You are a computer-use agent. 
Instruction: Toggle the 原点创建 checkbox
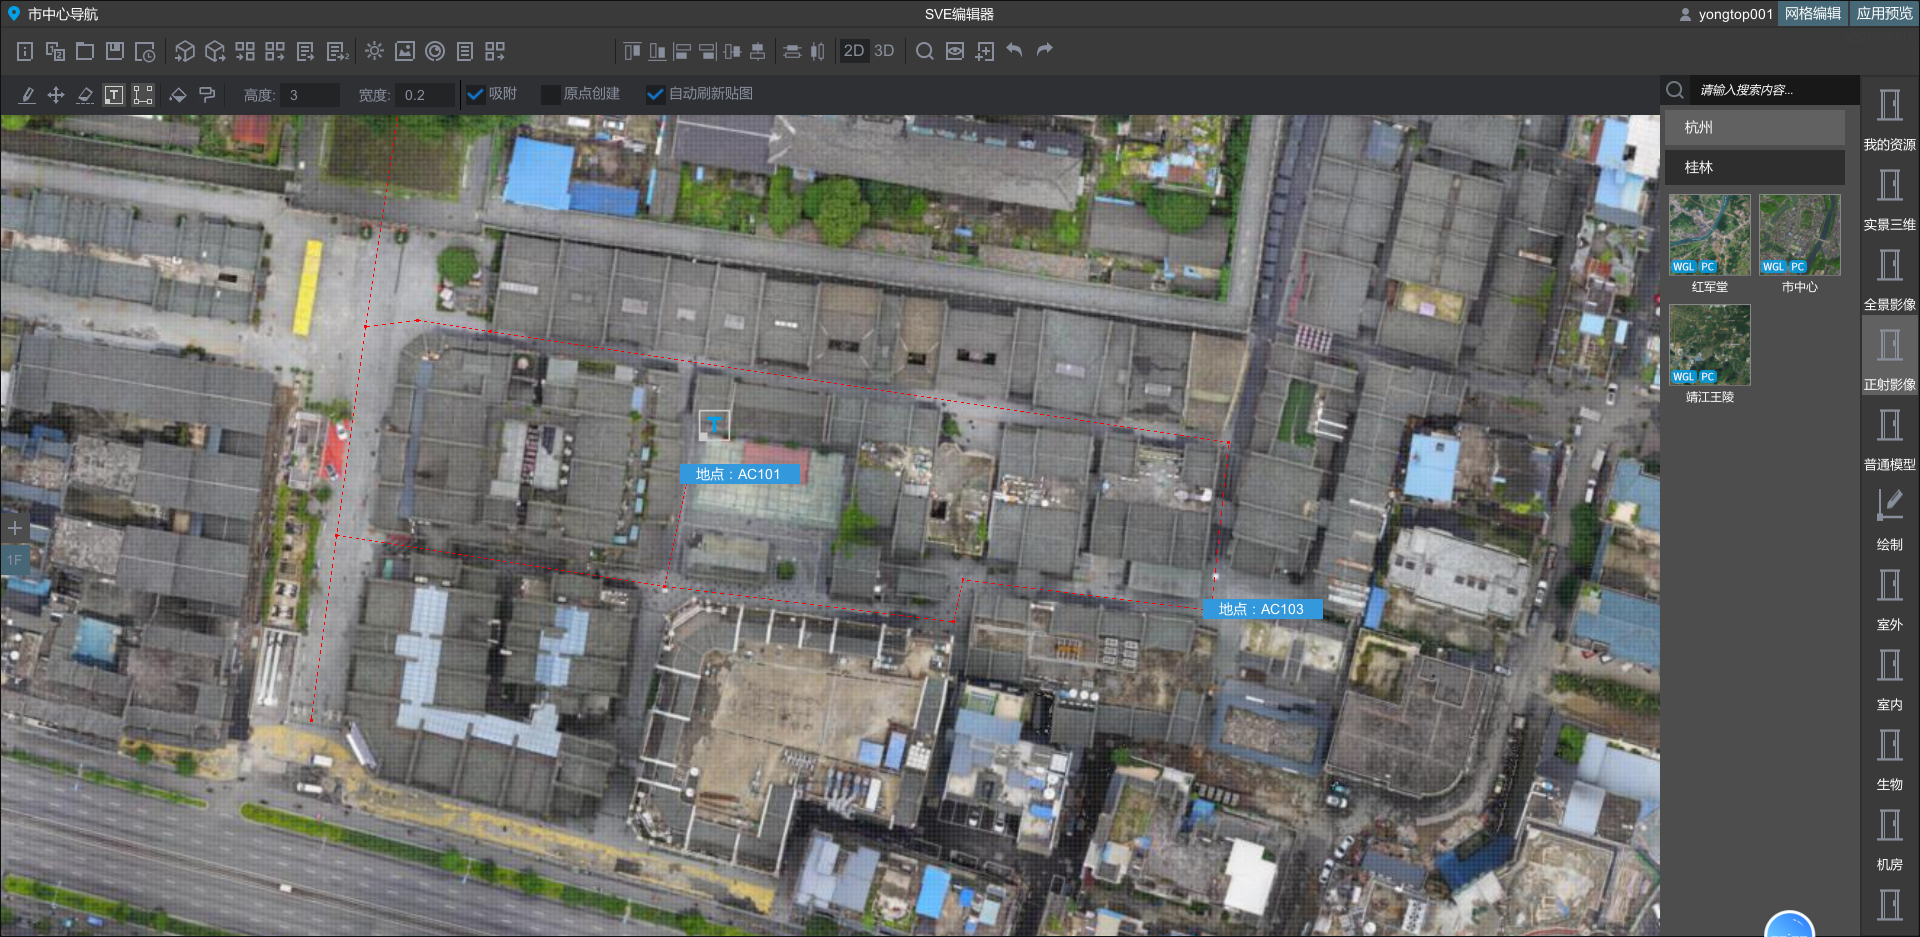click(550, 94)
